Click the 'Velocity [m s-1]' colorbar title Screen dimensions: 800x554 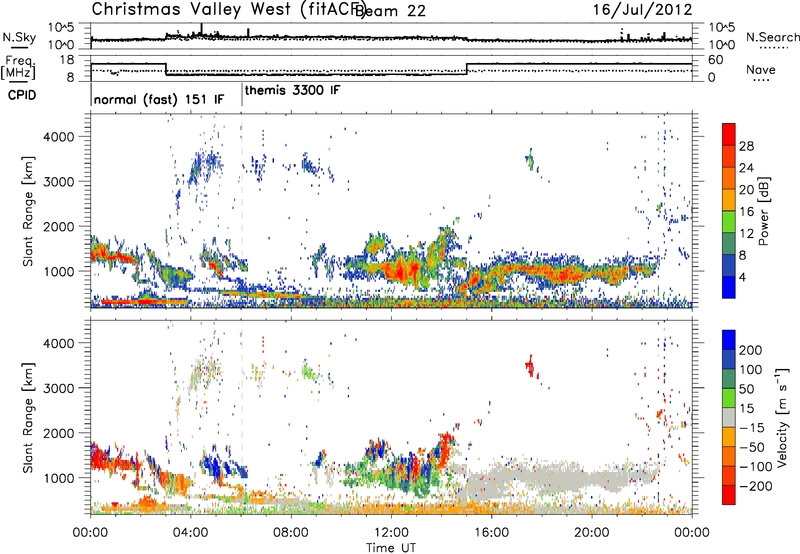783,417
